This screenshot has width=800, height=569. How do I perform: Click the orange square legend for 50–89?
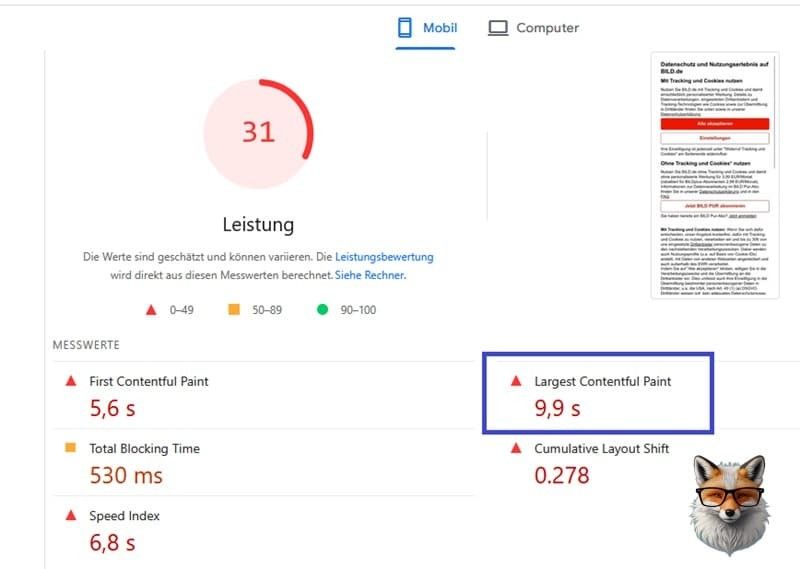(x=234, y=310)
